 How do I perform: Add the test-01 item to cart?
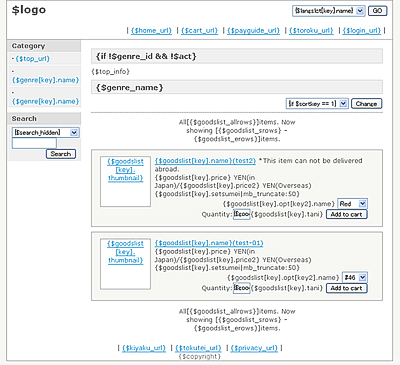[x=346, y=288]
